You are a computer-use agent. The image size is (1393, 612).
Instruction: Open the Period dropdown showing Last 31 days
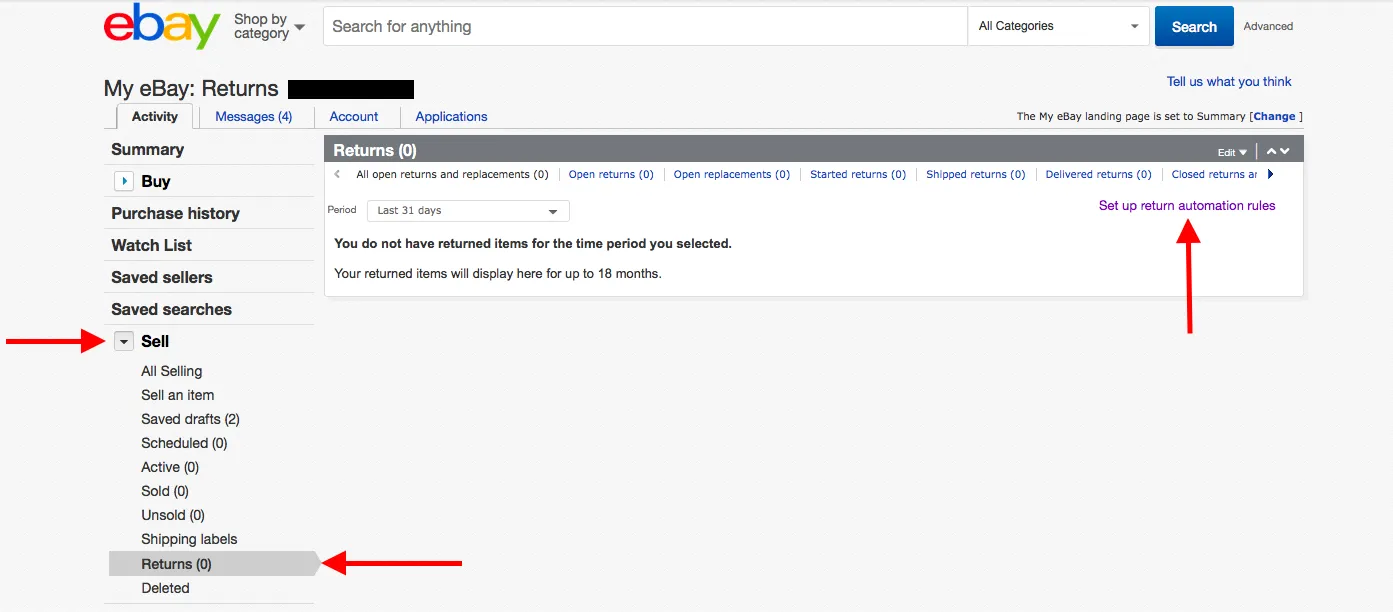[x=468, y=211]
